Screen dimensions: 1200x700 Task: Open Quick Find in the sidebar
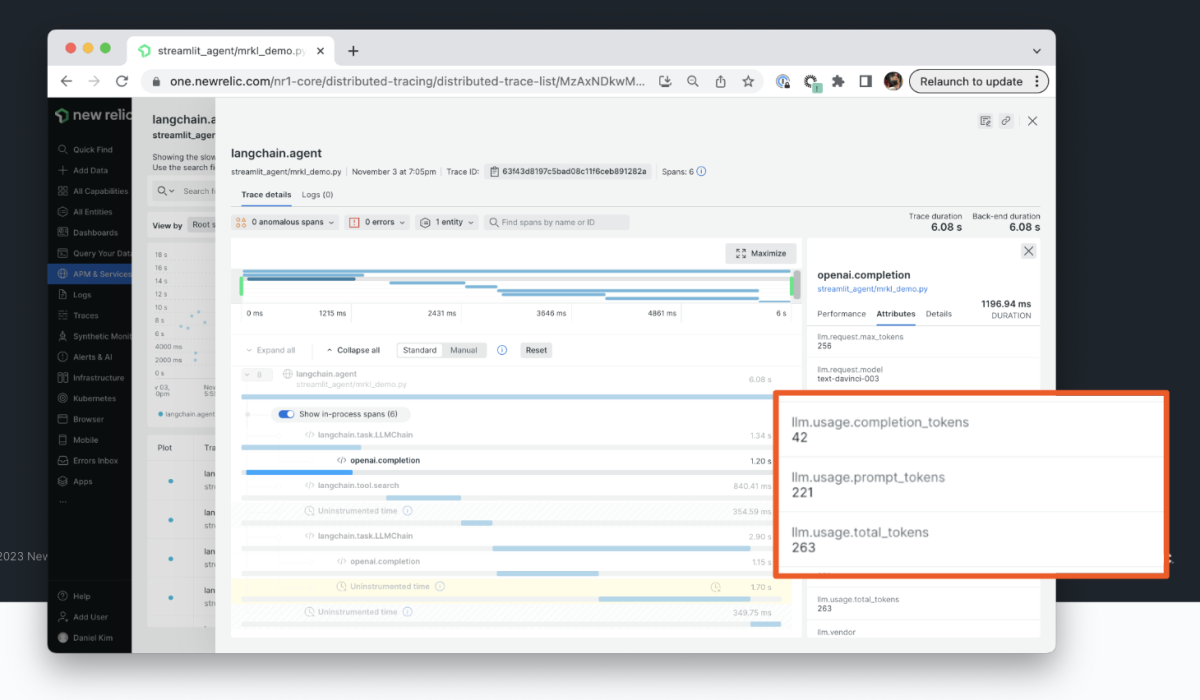92,148
